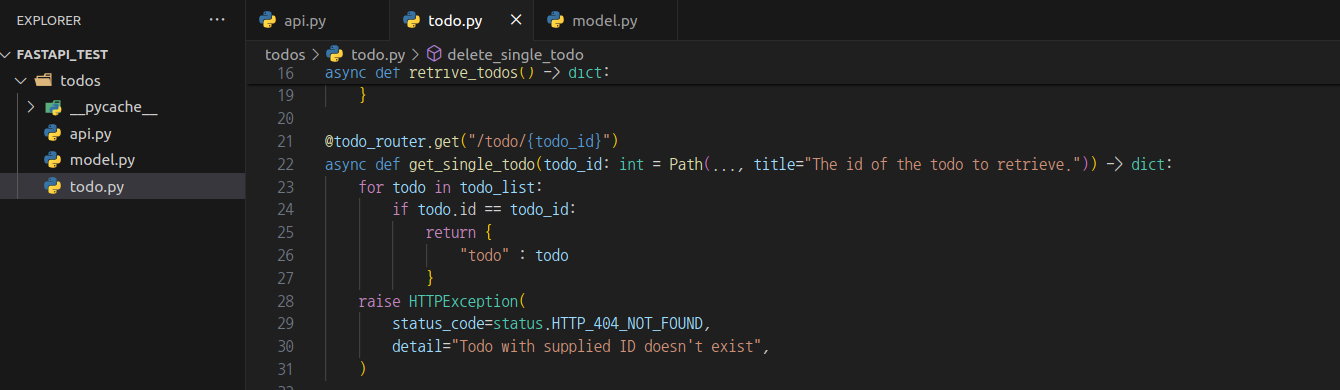Image resolution: width=1340 pixels, height=390 pixels.
Task: Click the todos breadcrumb segment
Action: 285,54
